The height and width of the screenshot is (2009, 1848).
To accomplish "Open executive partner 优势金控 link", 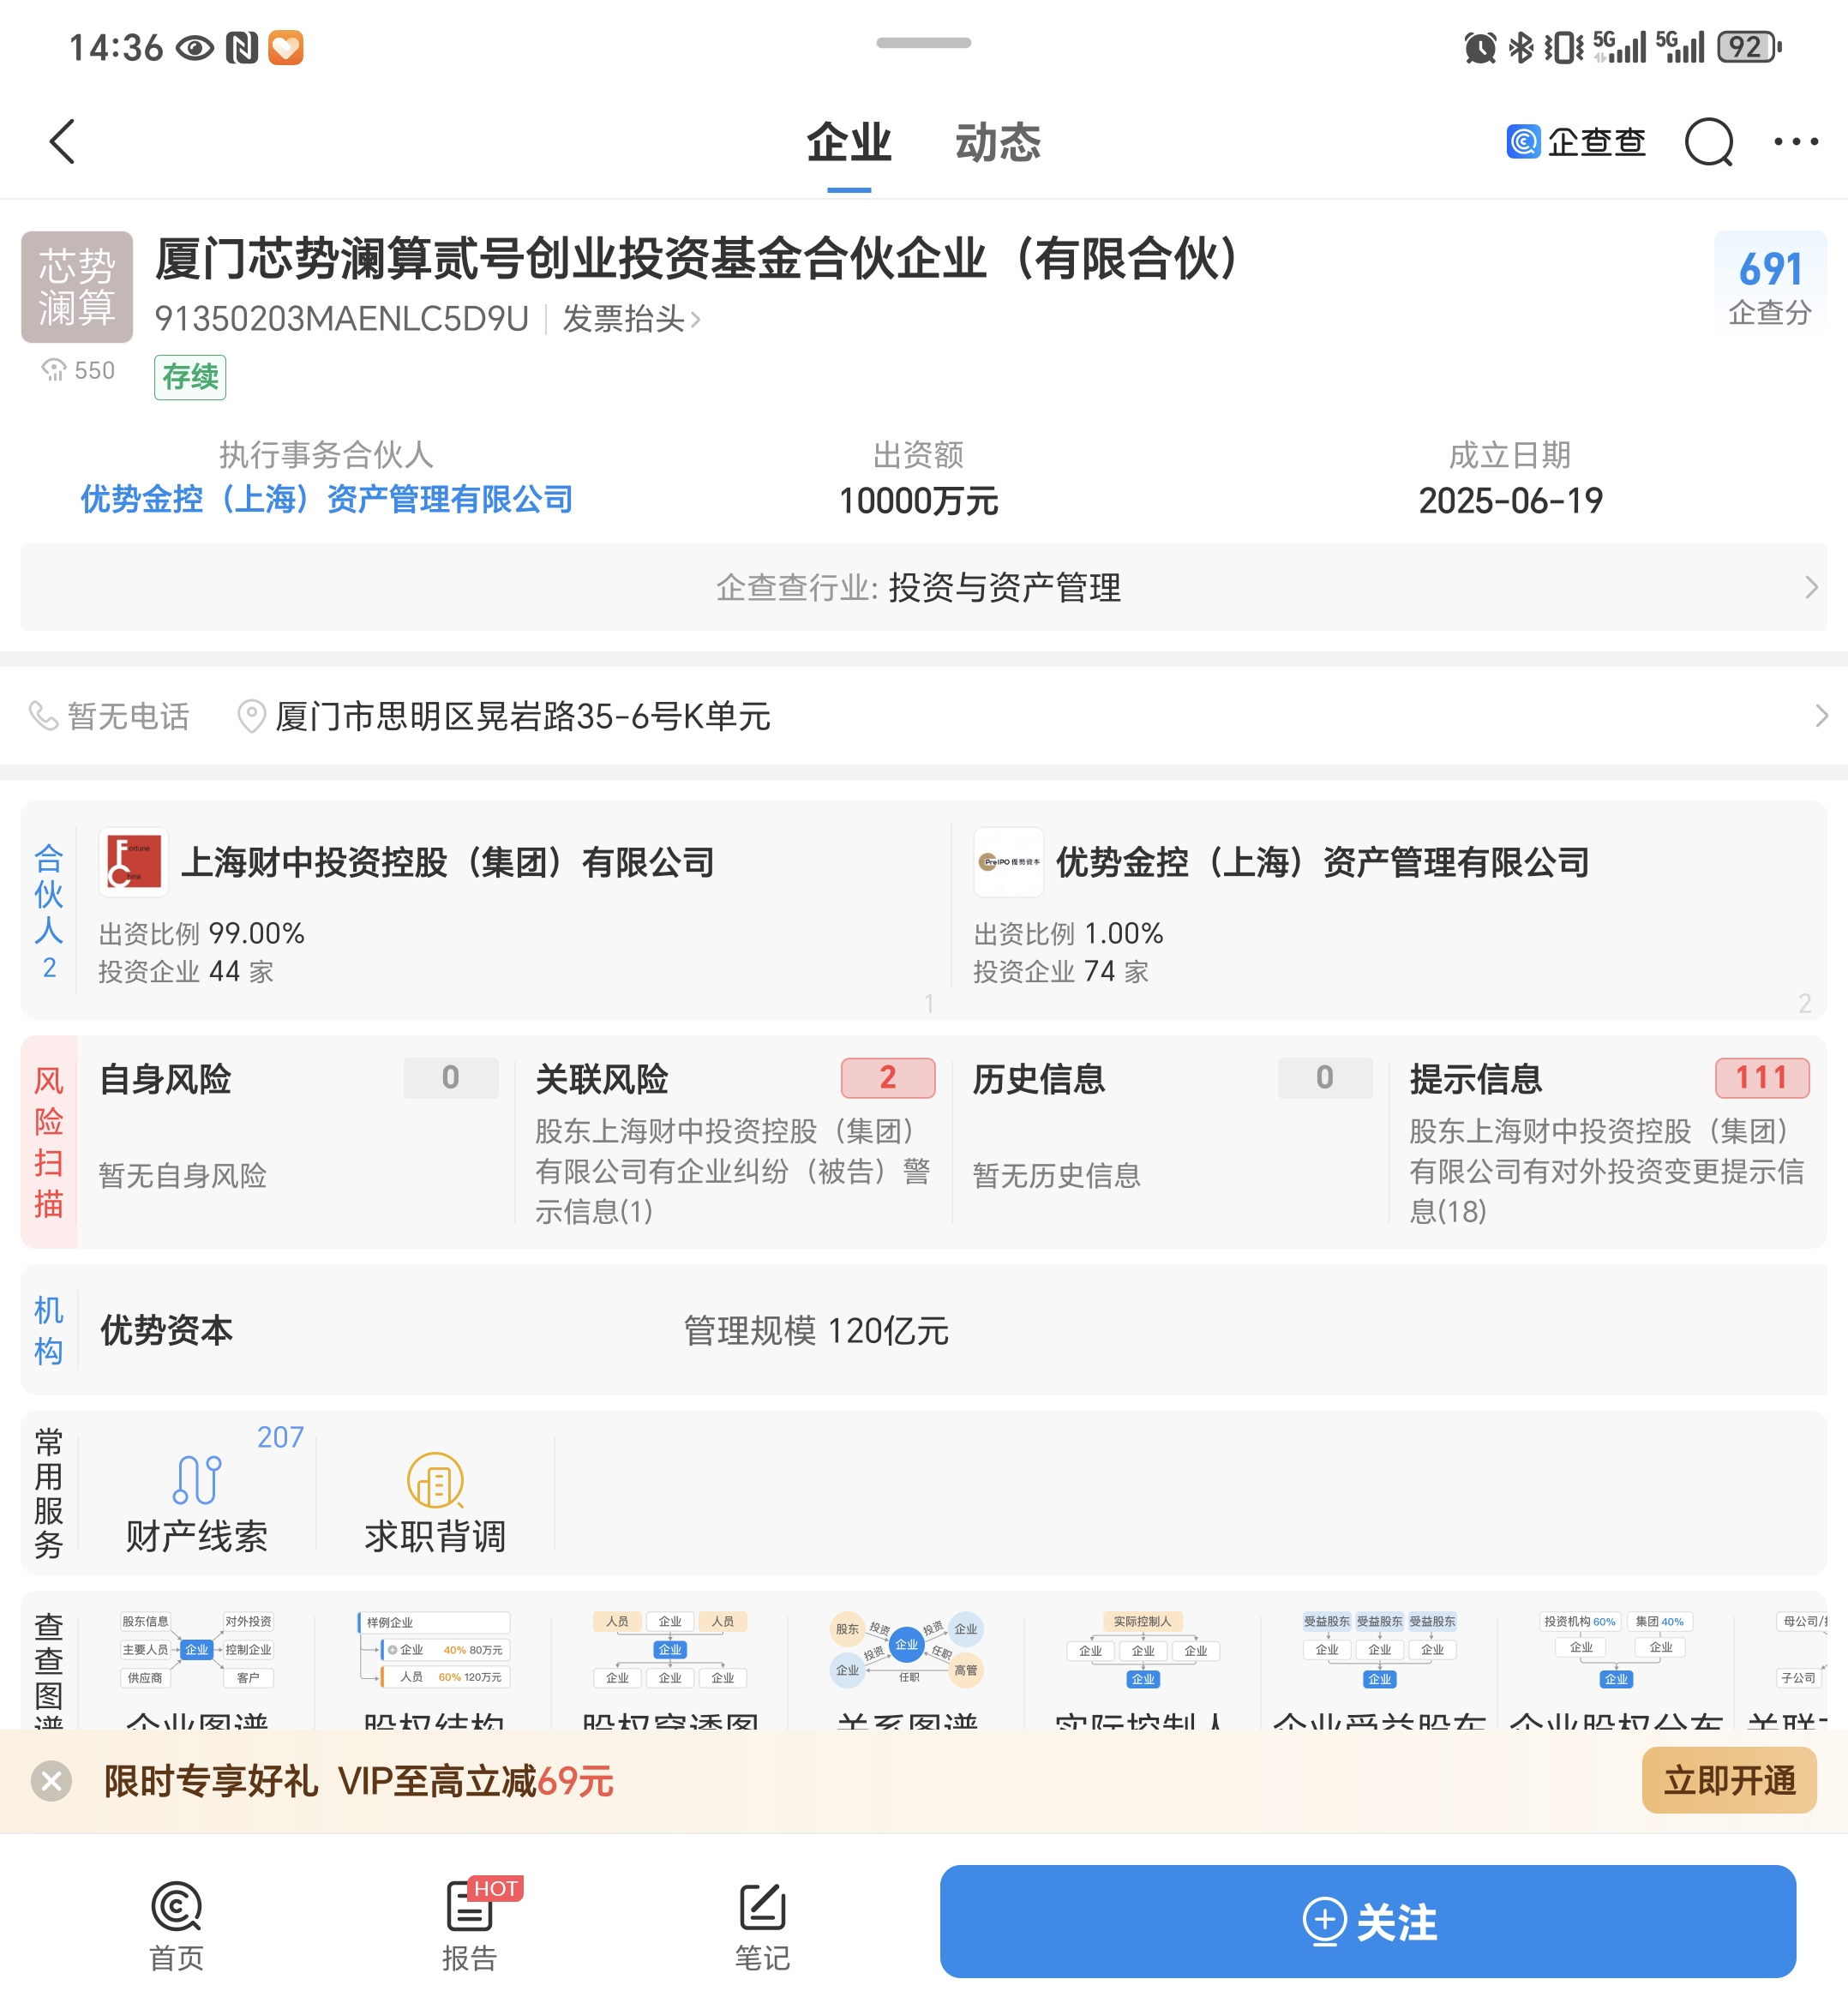I will 326,499.
